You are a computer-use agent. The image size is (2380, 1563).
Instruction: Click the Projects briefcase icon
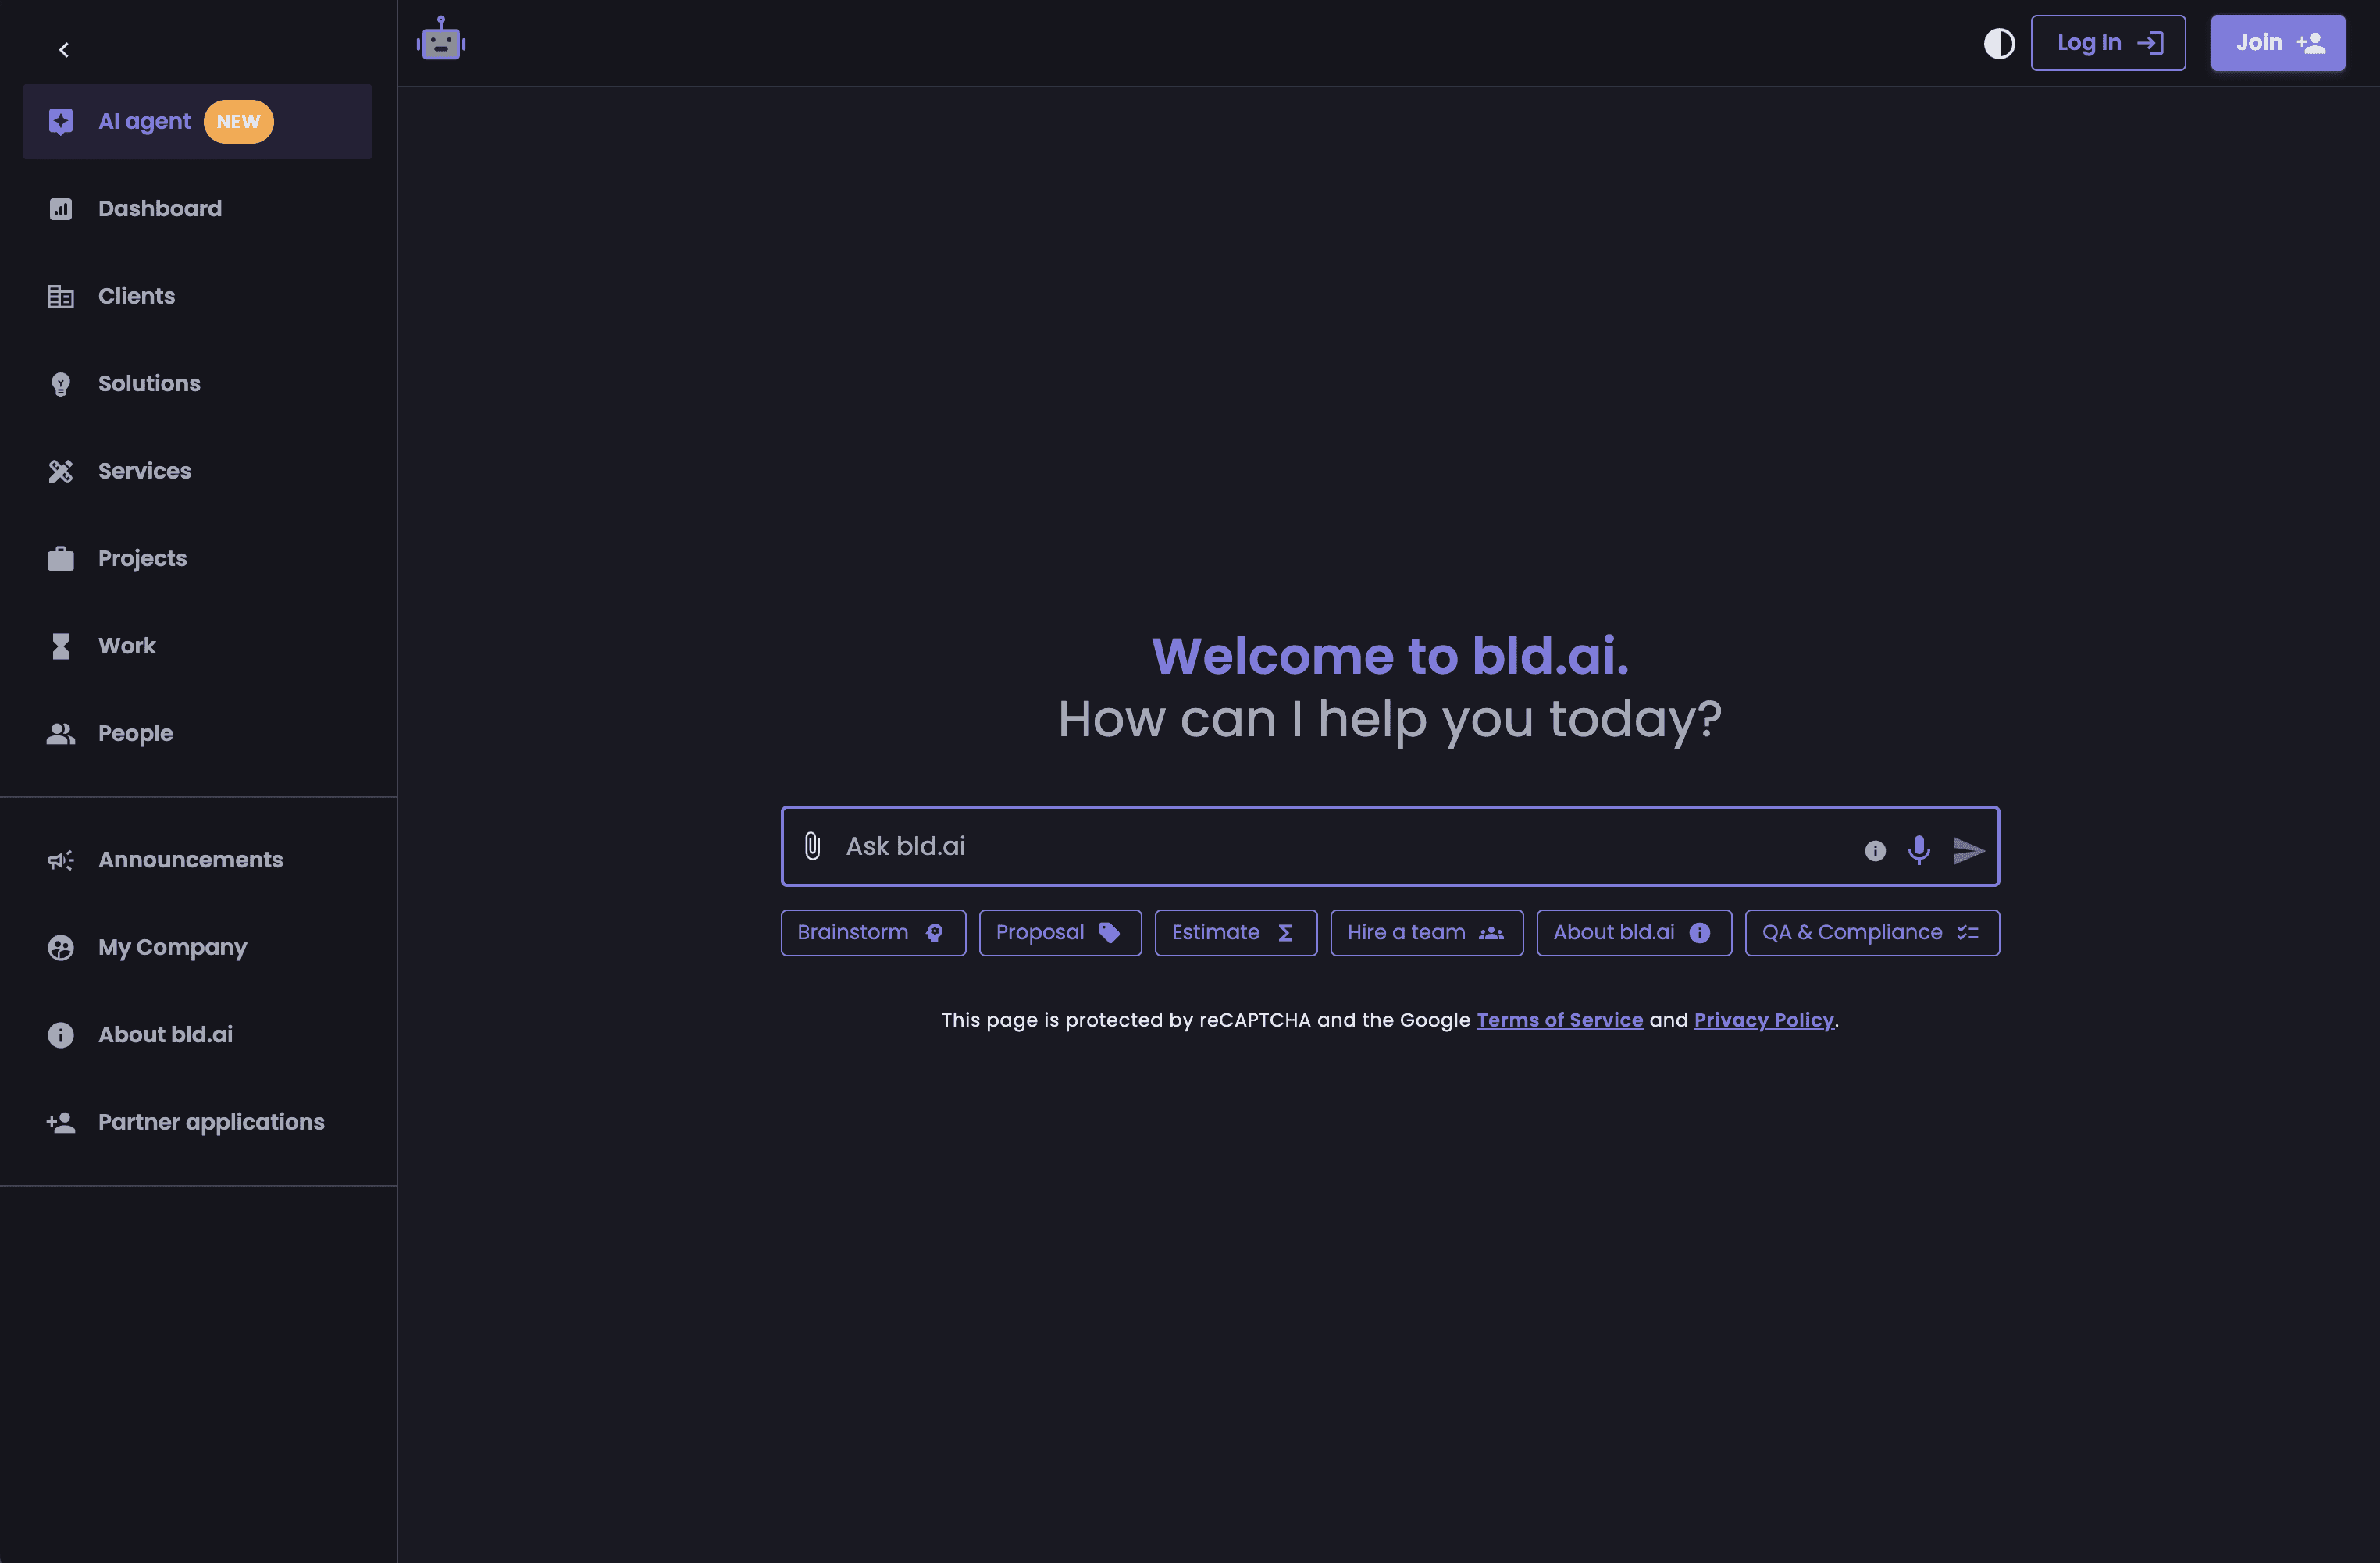point(61,559)
